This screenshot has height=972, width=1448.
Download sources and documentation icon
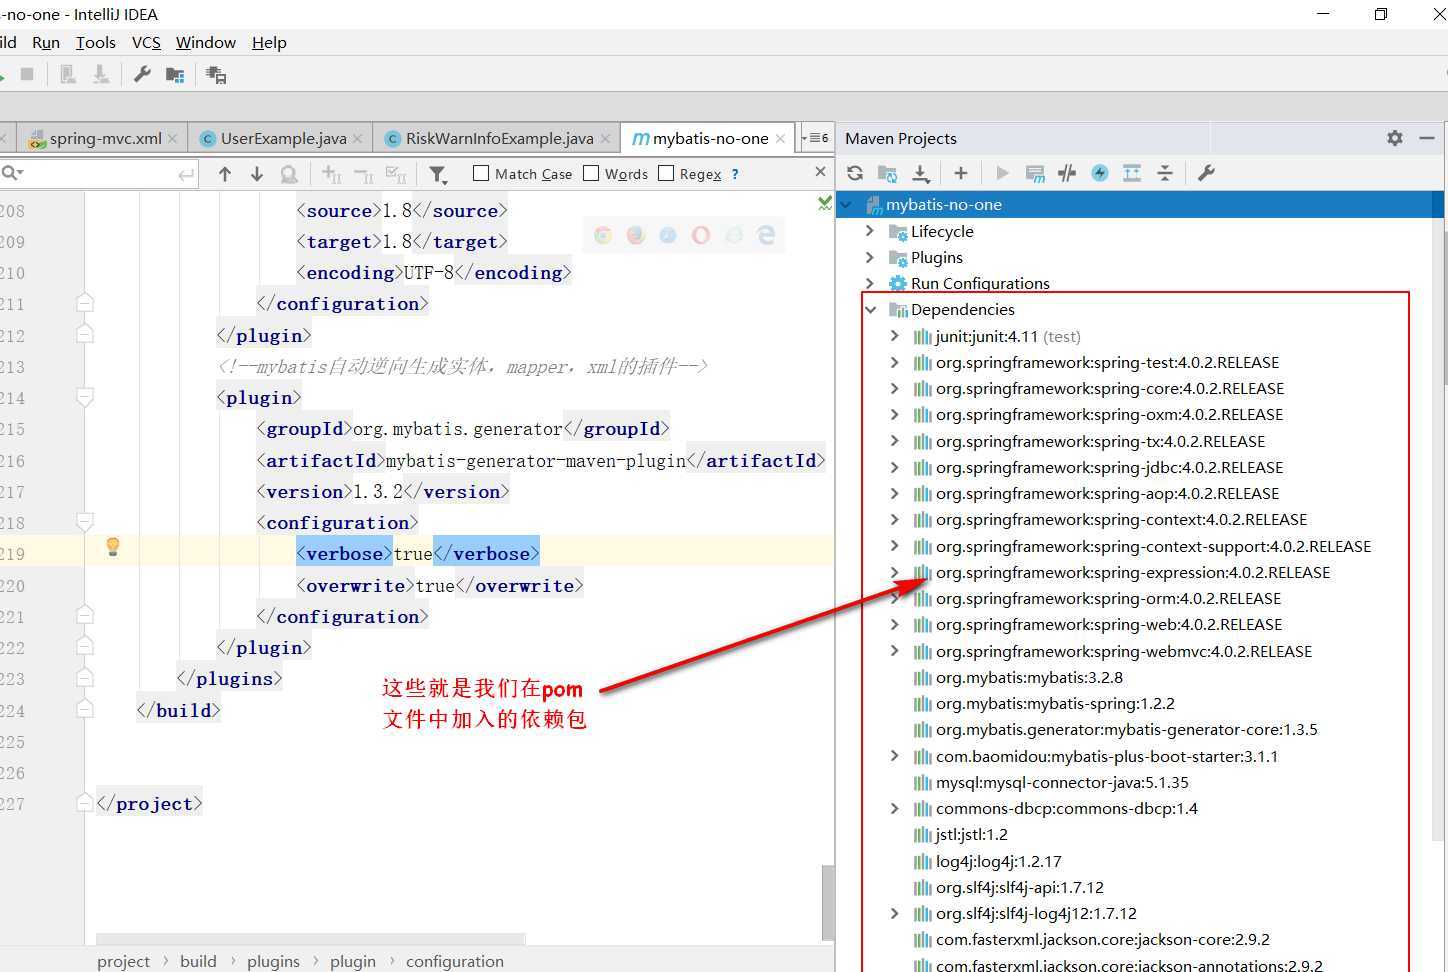point(920,173)
